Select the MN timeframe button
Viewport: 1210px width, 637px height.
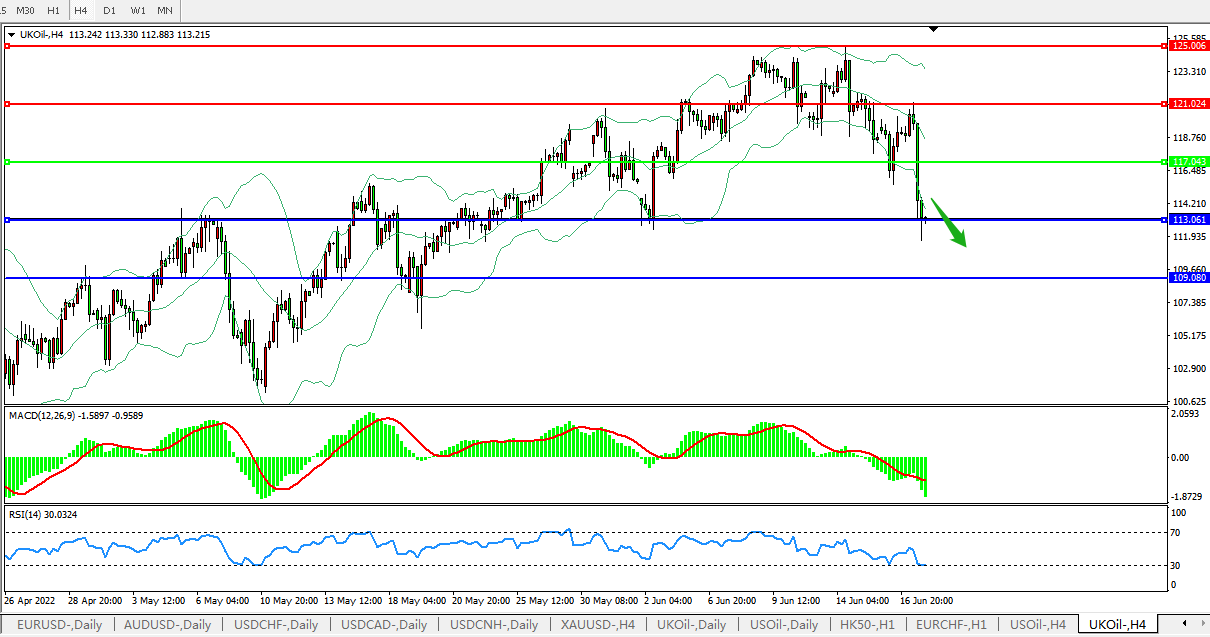[165, 10]
